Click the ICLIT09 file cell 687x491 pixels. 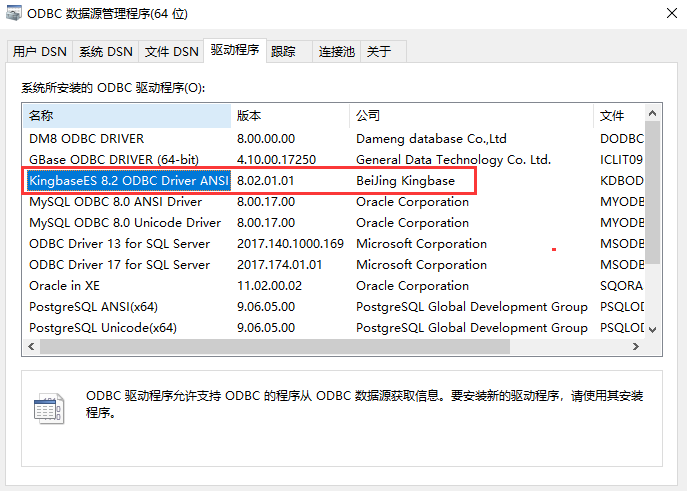621,160
